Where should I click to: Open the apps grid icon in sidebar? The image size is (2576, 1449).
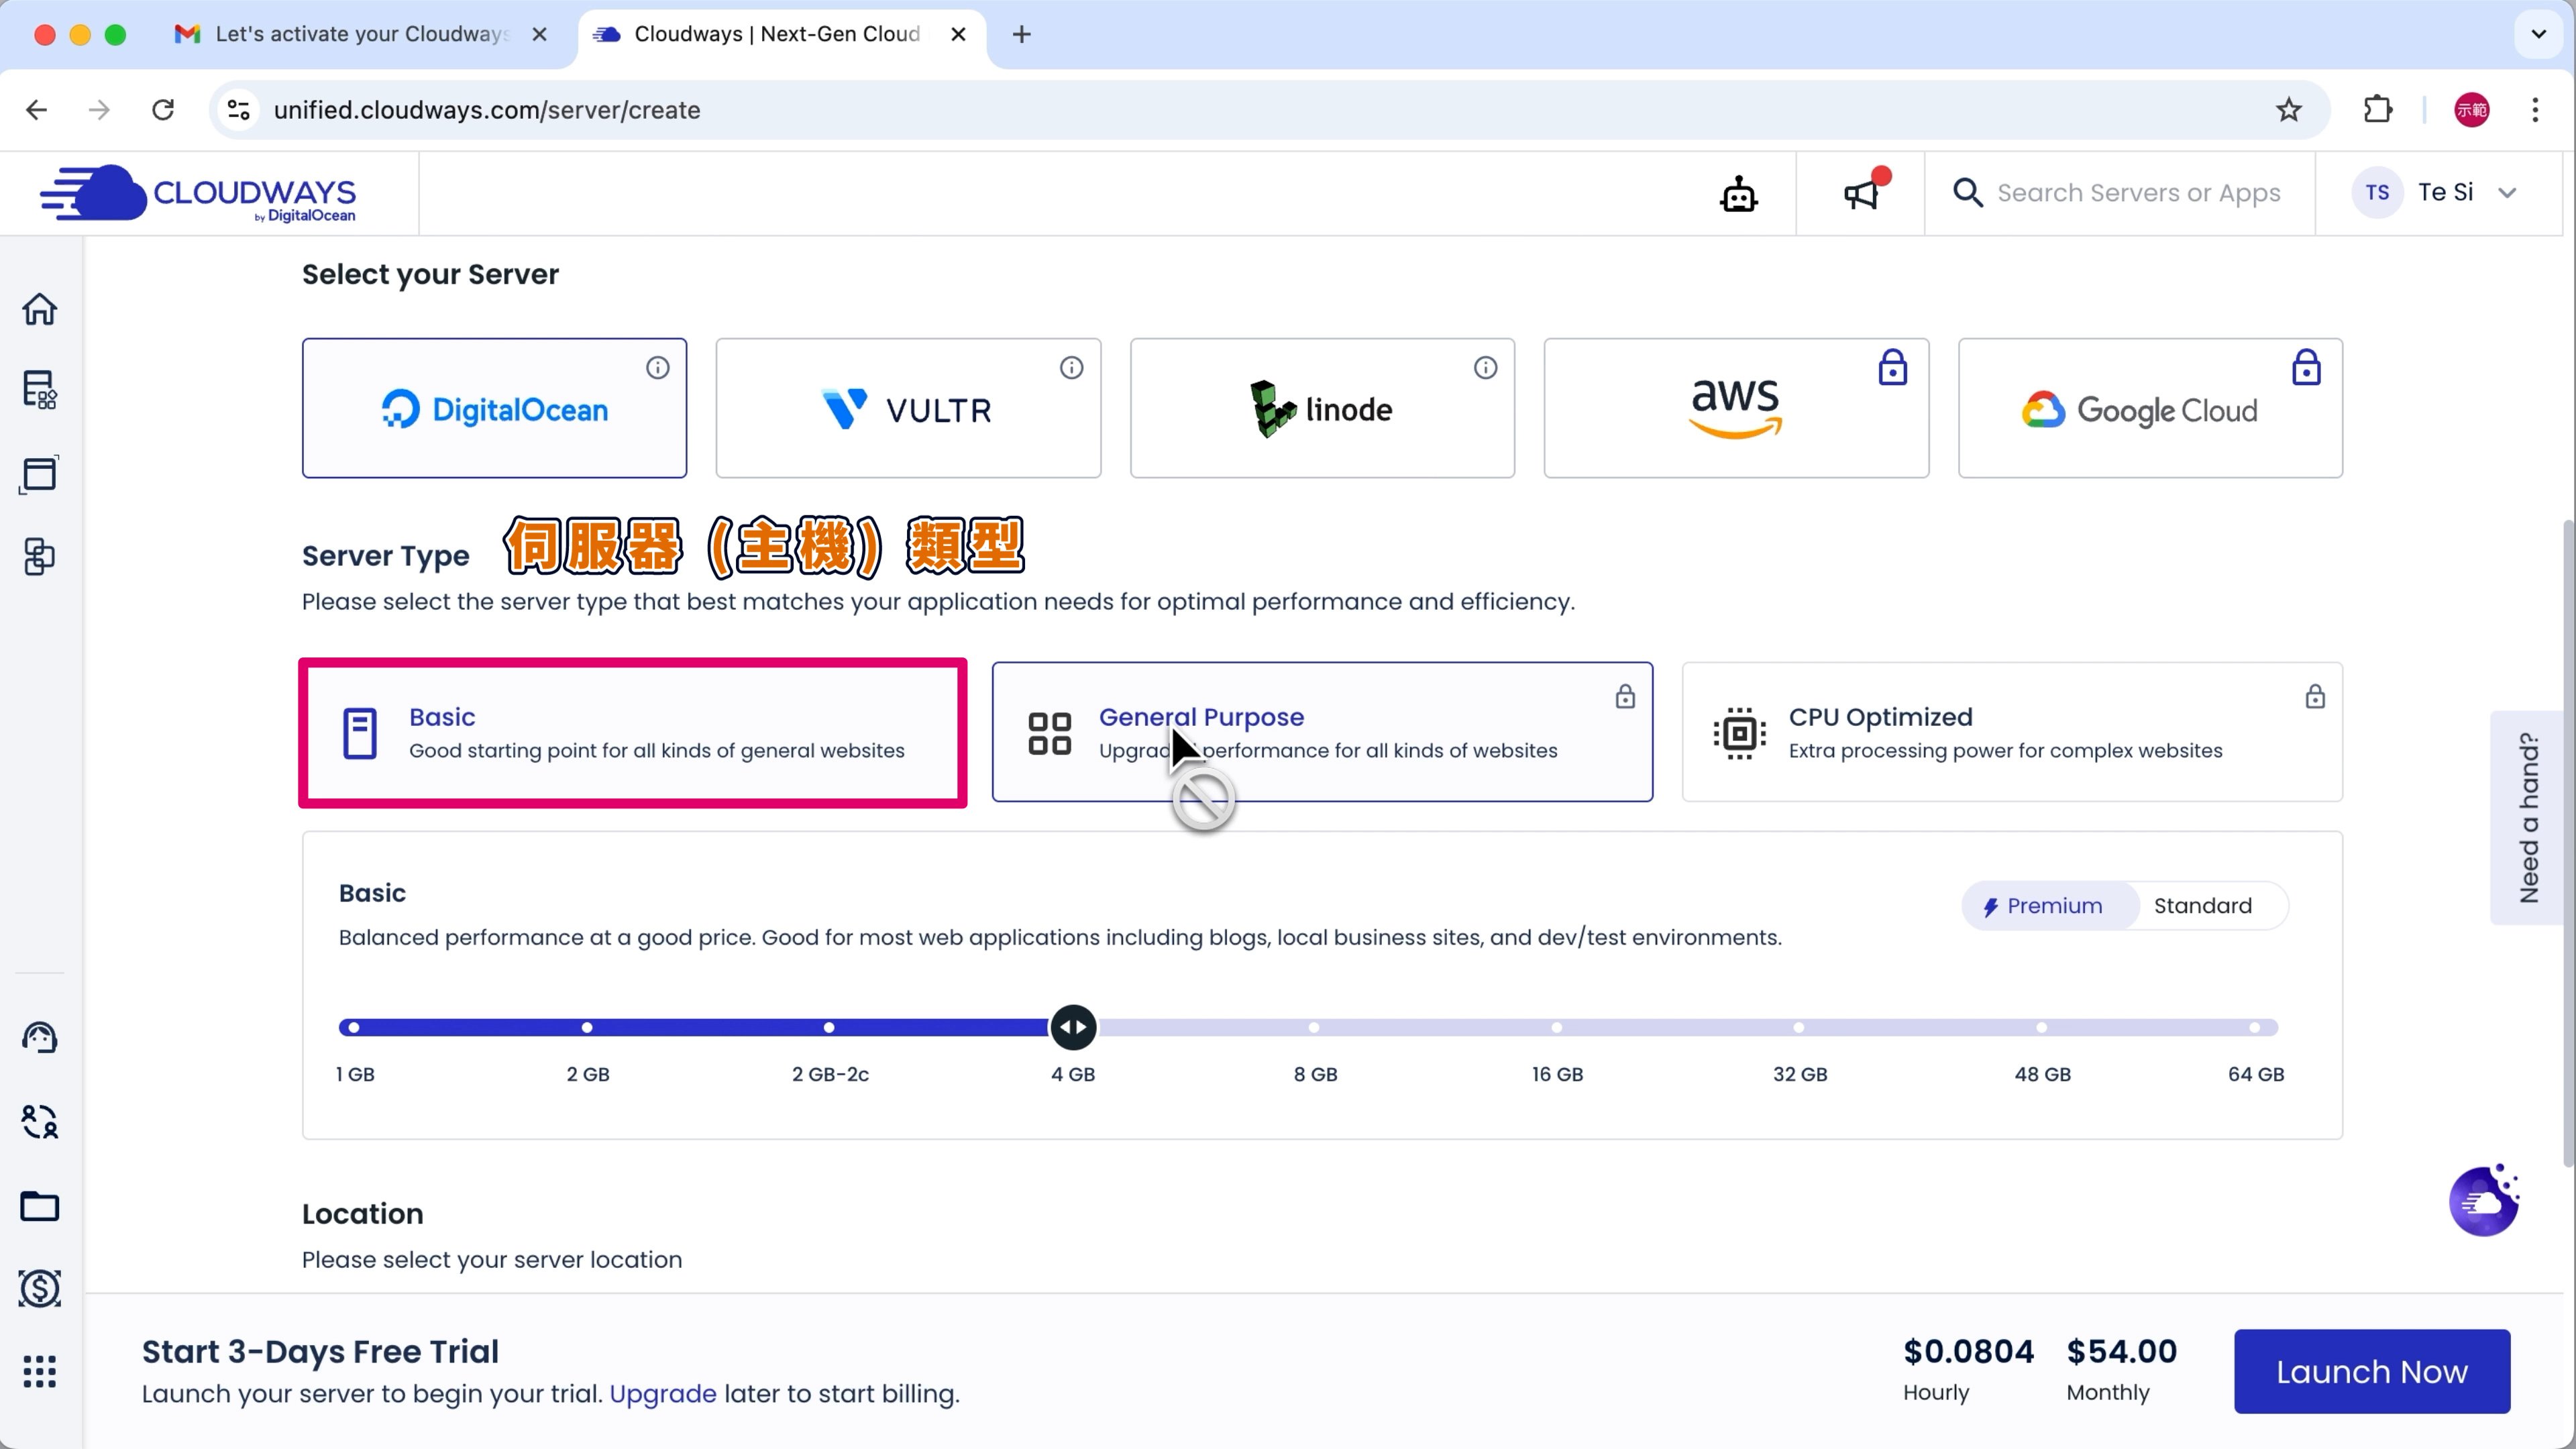(x=40, y=1371)
